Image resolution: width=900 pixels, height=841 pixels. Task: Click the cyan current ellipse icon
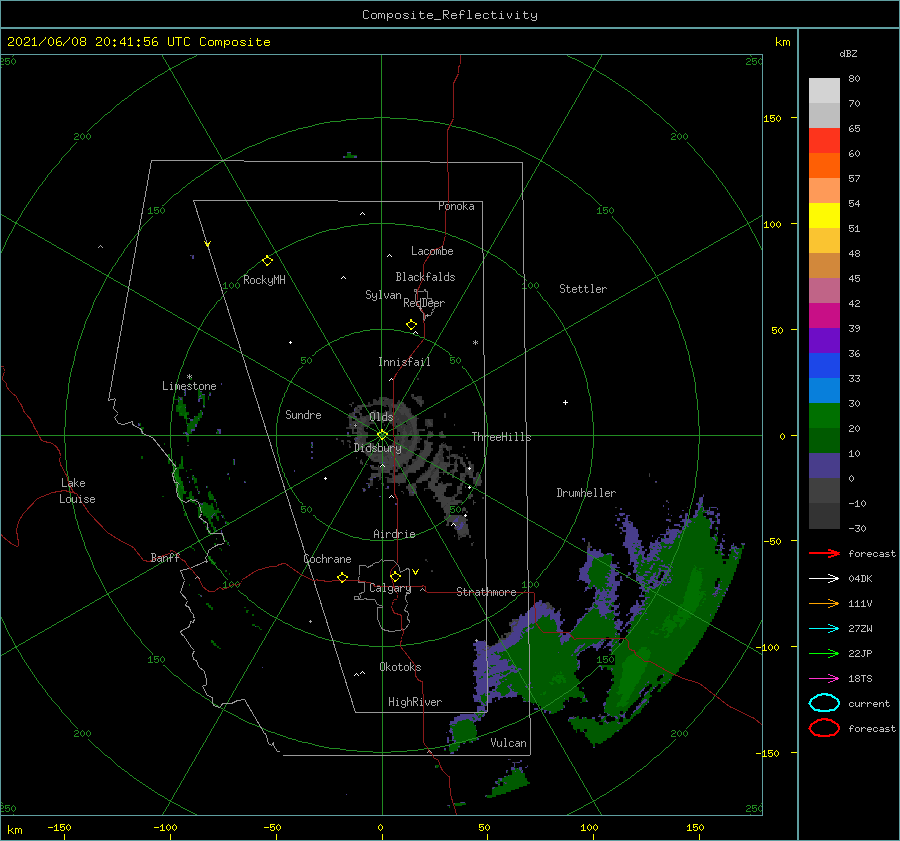824,703
